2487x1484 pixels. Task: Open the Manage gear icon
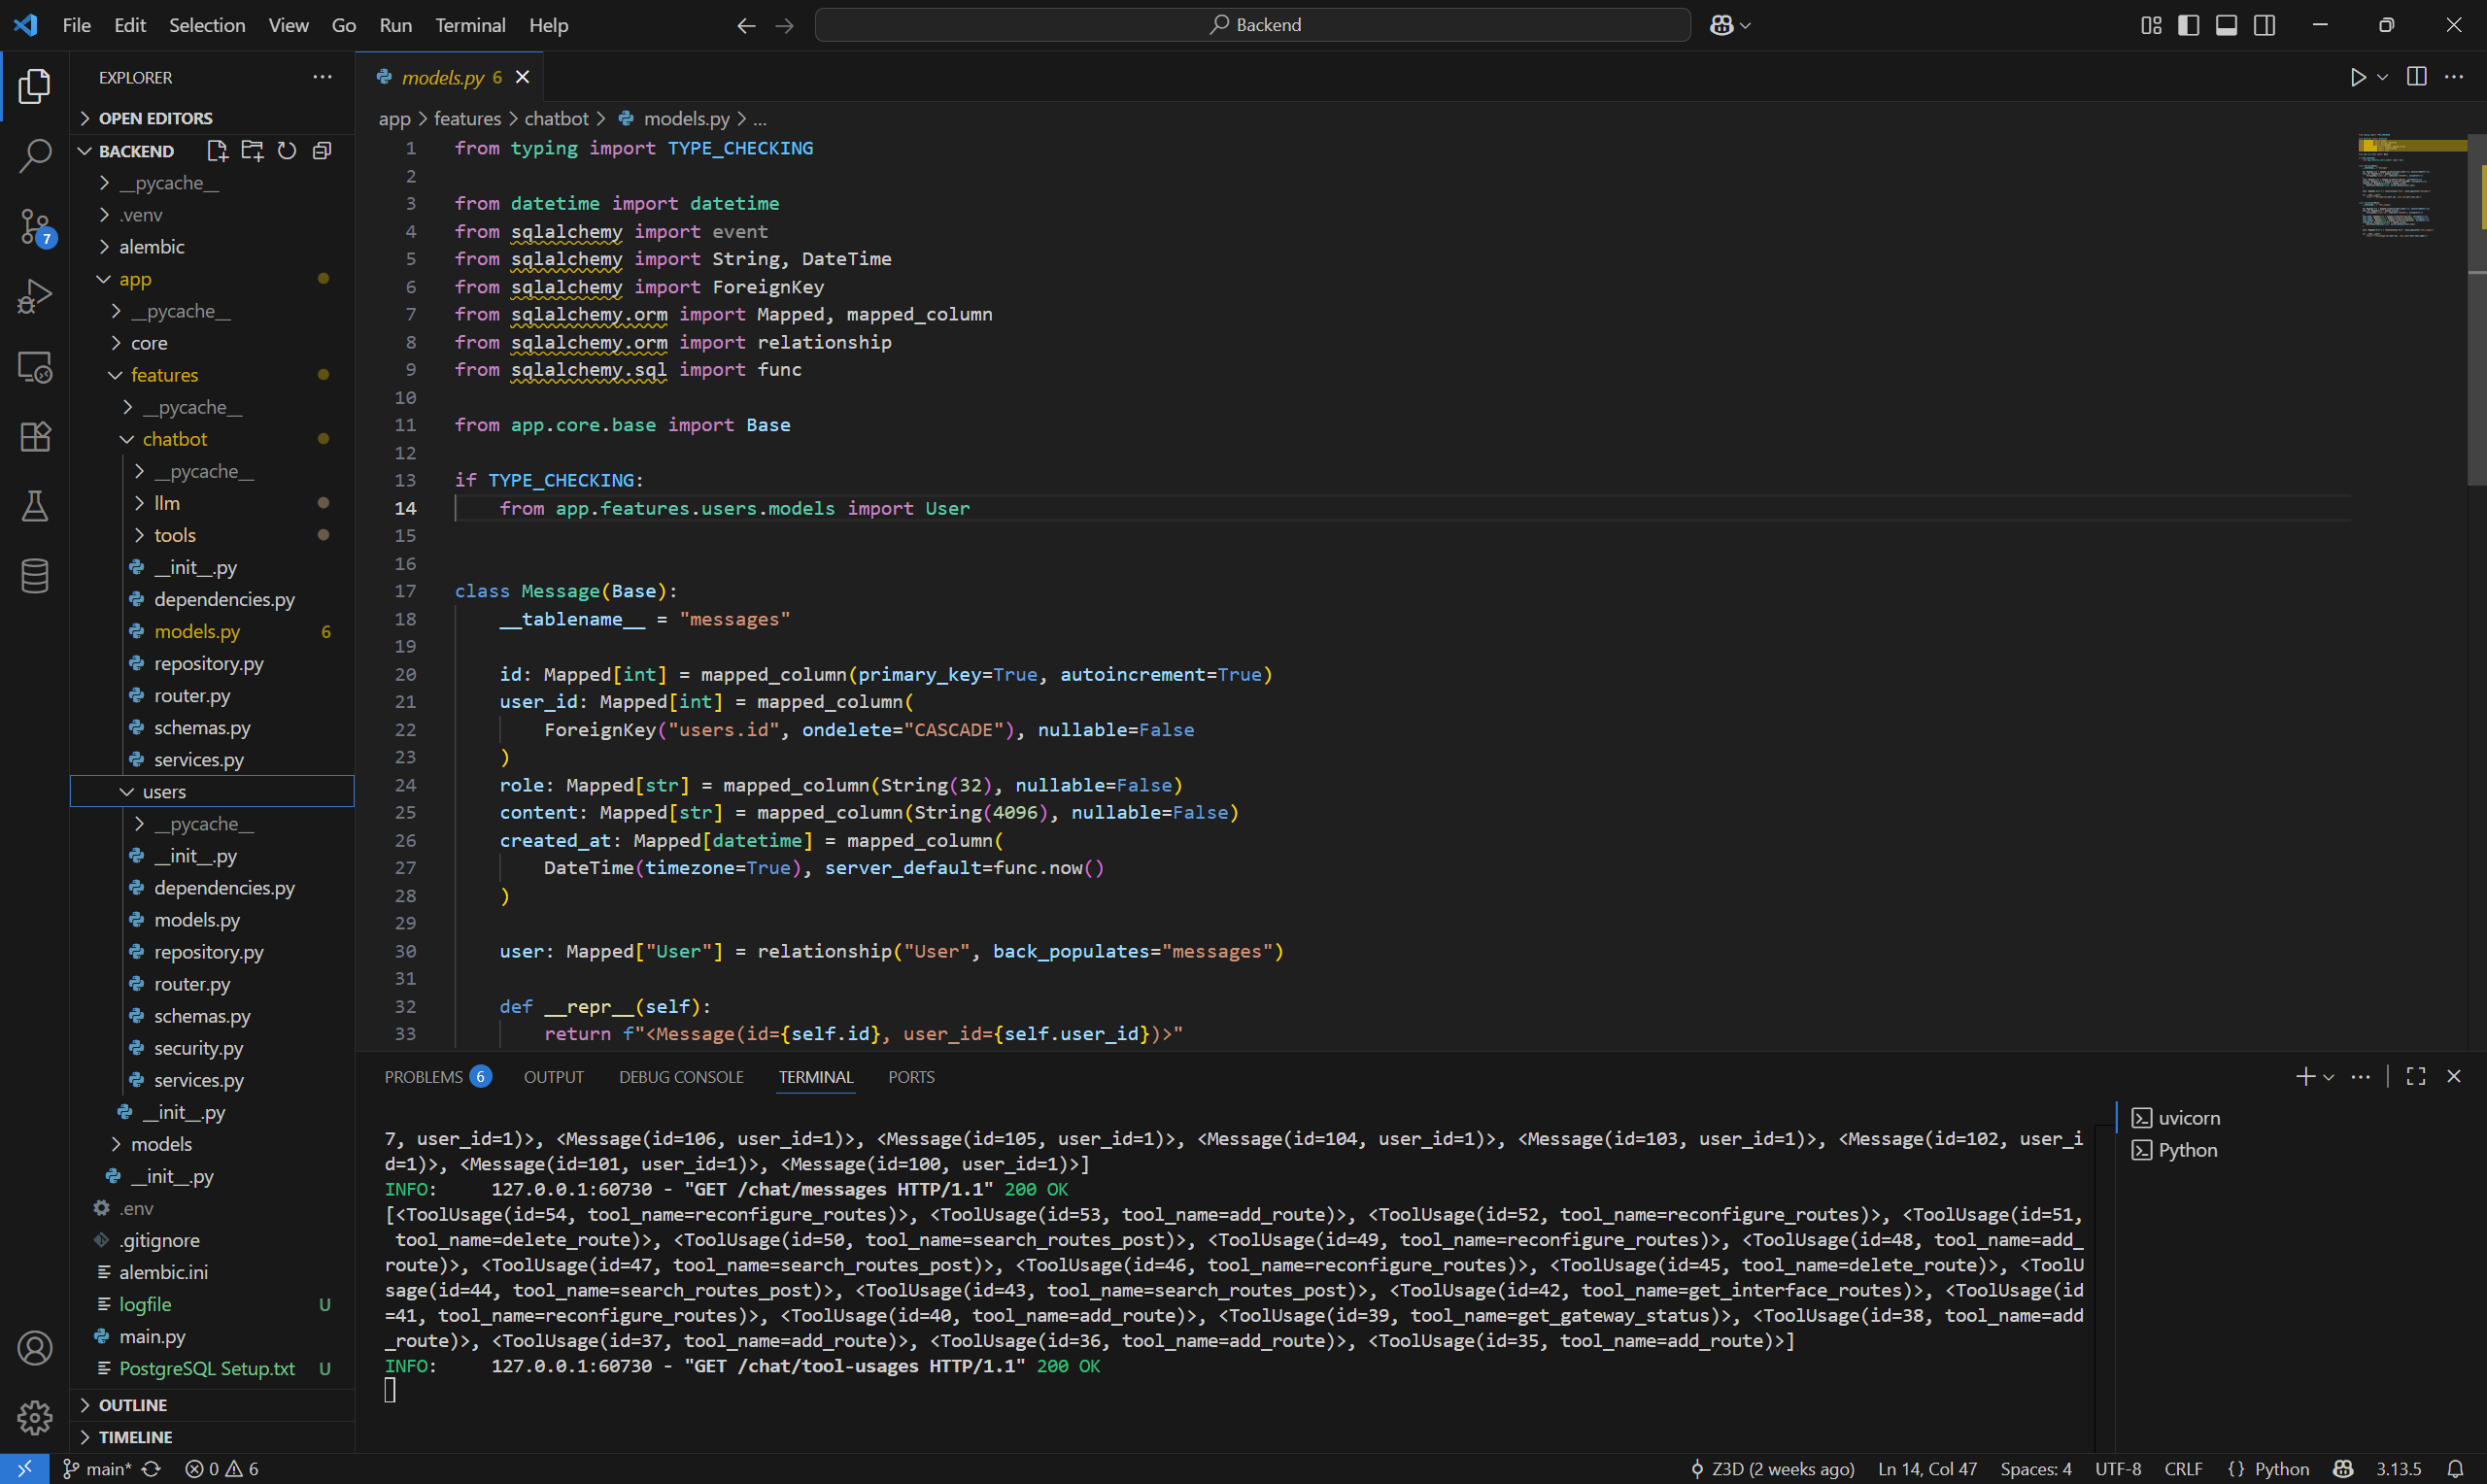[x=35, y=1417]
